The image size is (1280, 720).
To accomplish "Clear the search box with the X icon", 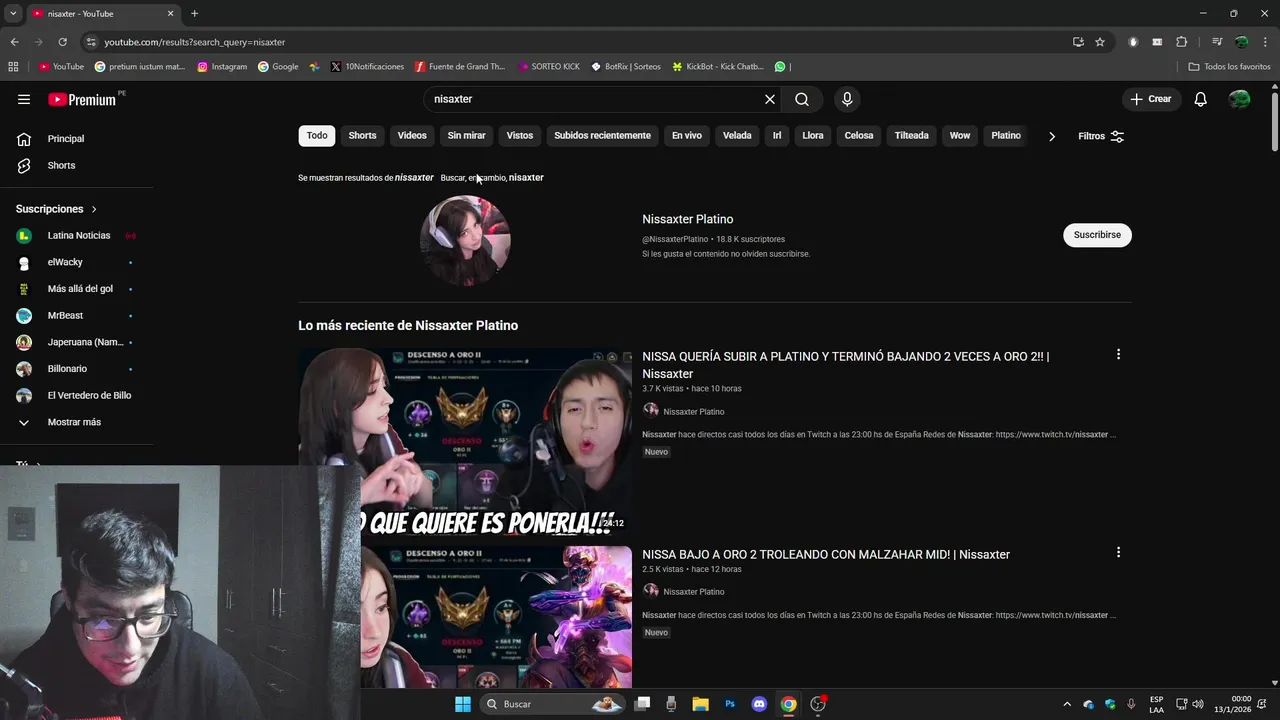I will (x=770, y=99).
